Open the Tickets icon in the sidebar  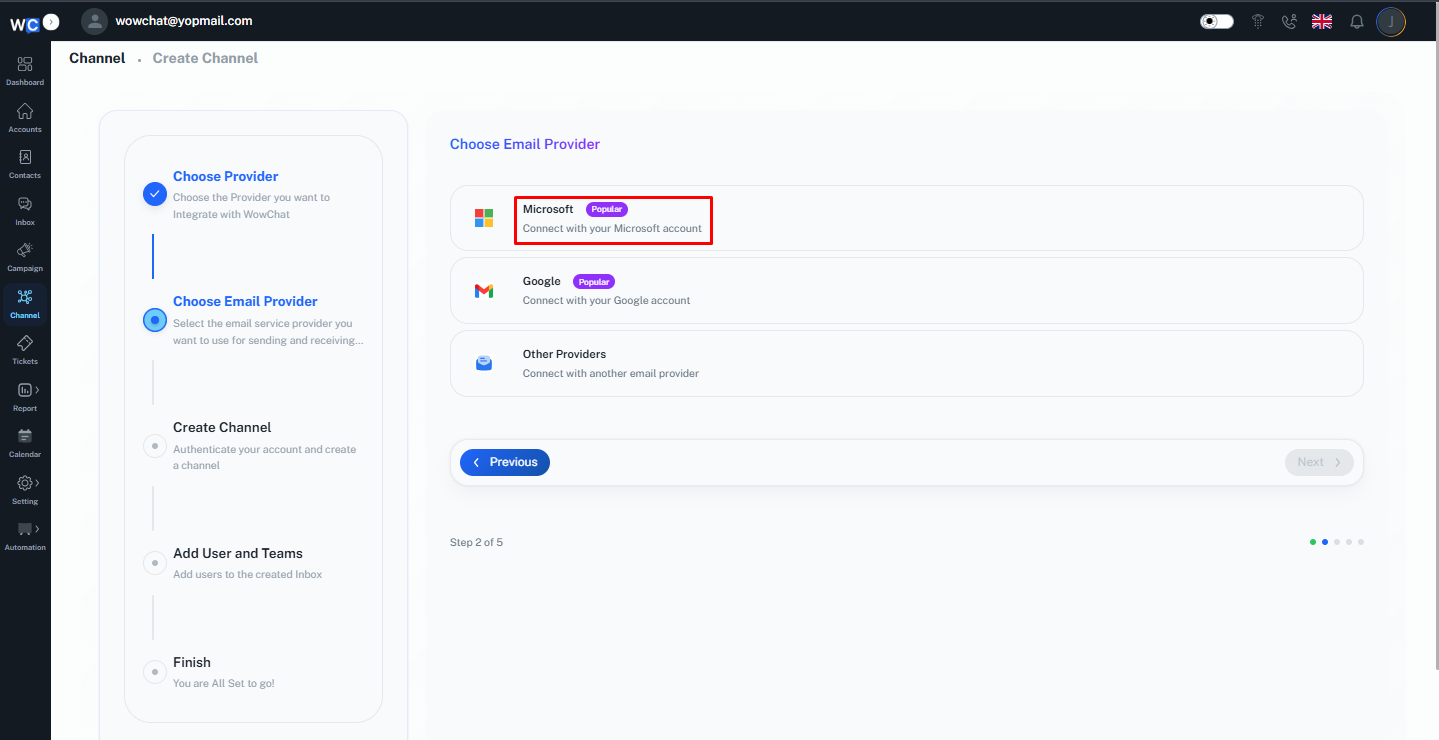(x=25, y=343)
